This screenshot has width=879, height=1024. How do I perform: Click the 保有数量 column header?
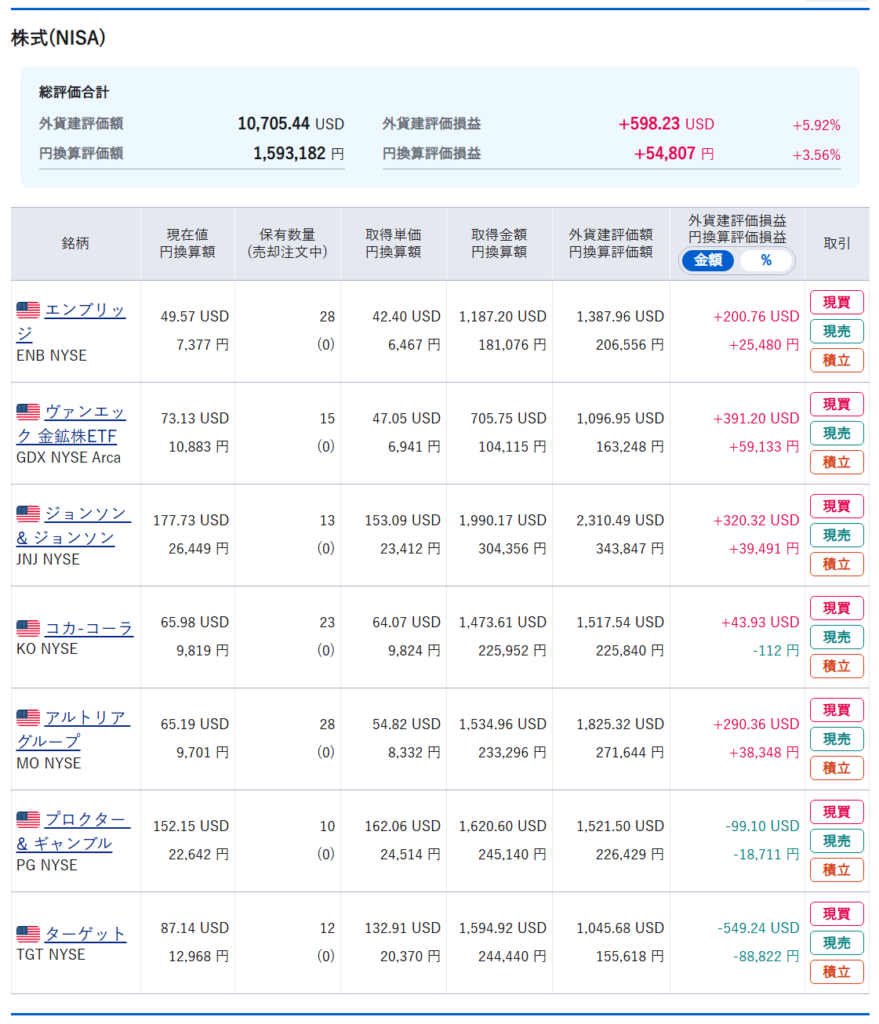tap(287, 244)
